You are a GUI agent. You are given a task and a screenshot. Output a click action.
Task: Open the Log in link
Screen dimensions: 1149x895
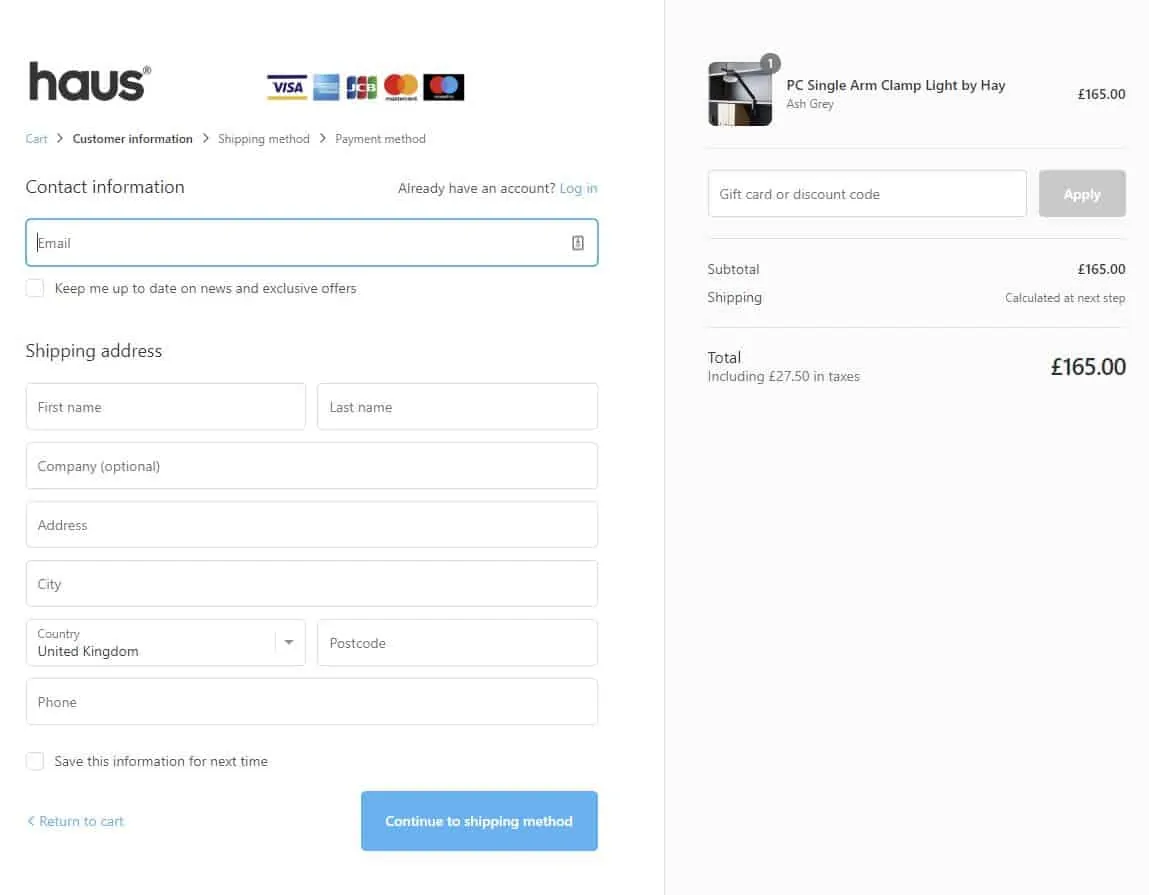578,188
